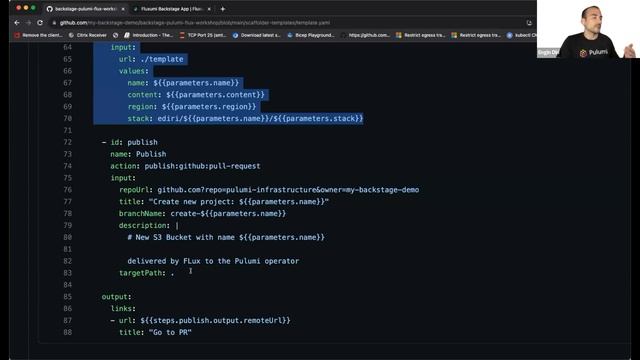Close the GitHub backstage-pulumi-flux tab
The width and height of the screenshot is (640, 360).
[x=123, y=9]
